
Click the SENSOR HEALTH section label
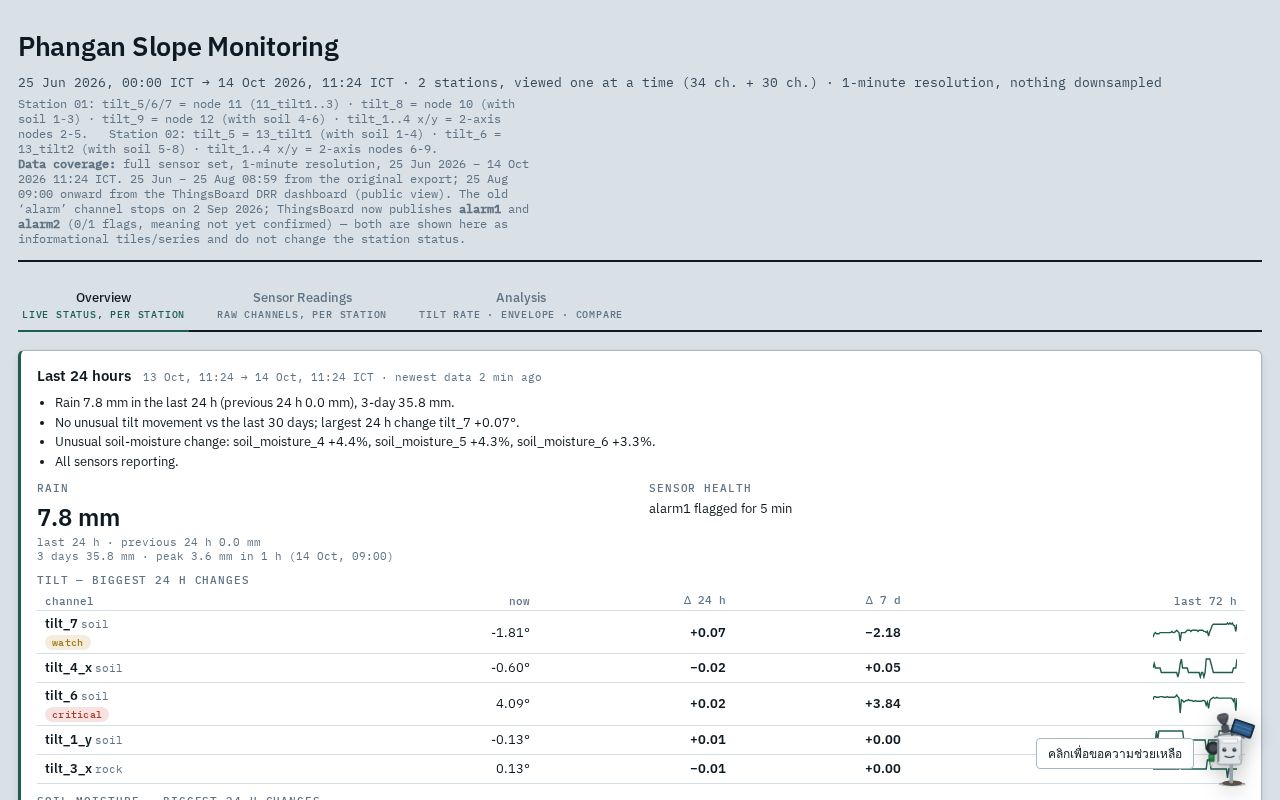coord(700,488)
